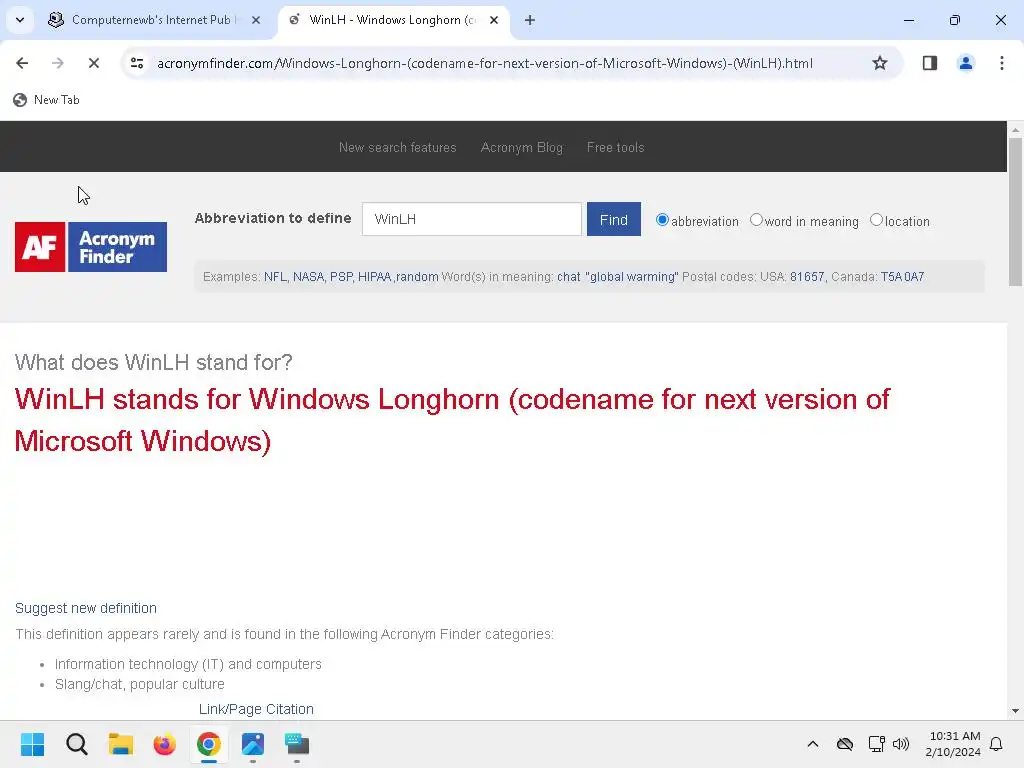Click the 81657 postal code example
Screen dimensions: 1024x768
coord(807,277)
